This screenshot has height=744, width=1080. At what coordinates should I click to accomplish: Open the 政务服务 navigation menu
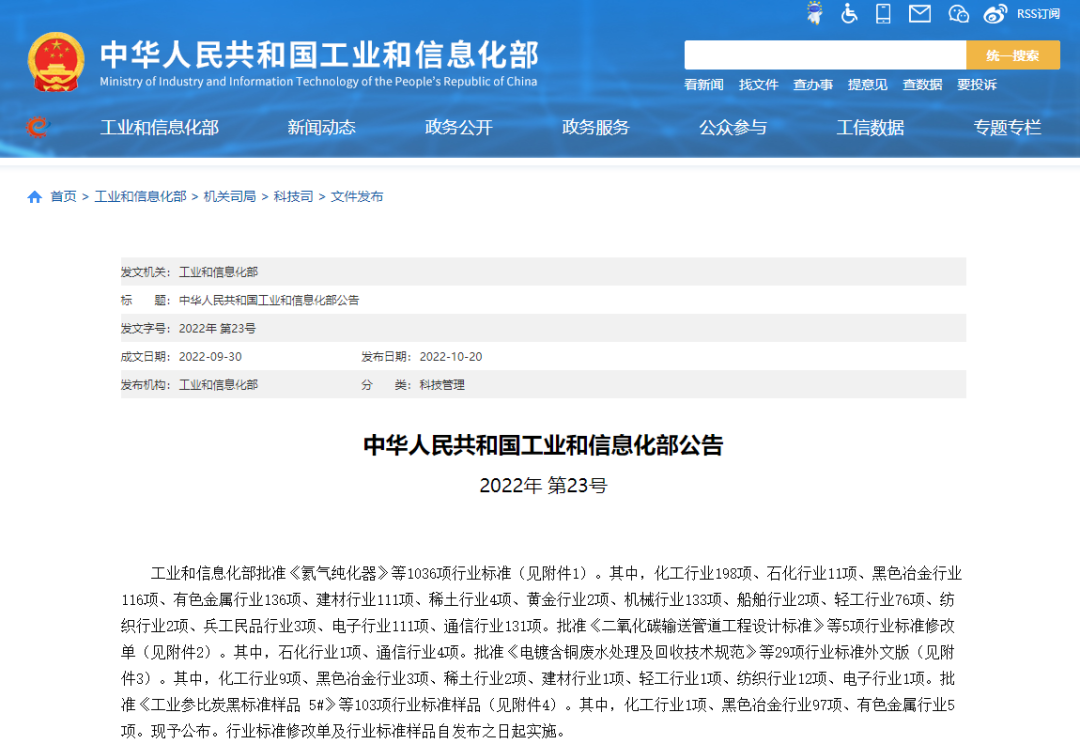(596, 127)
